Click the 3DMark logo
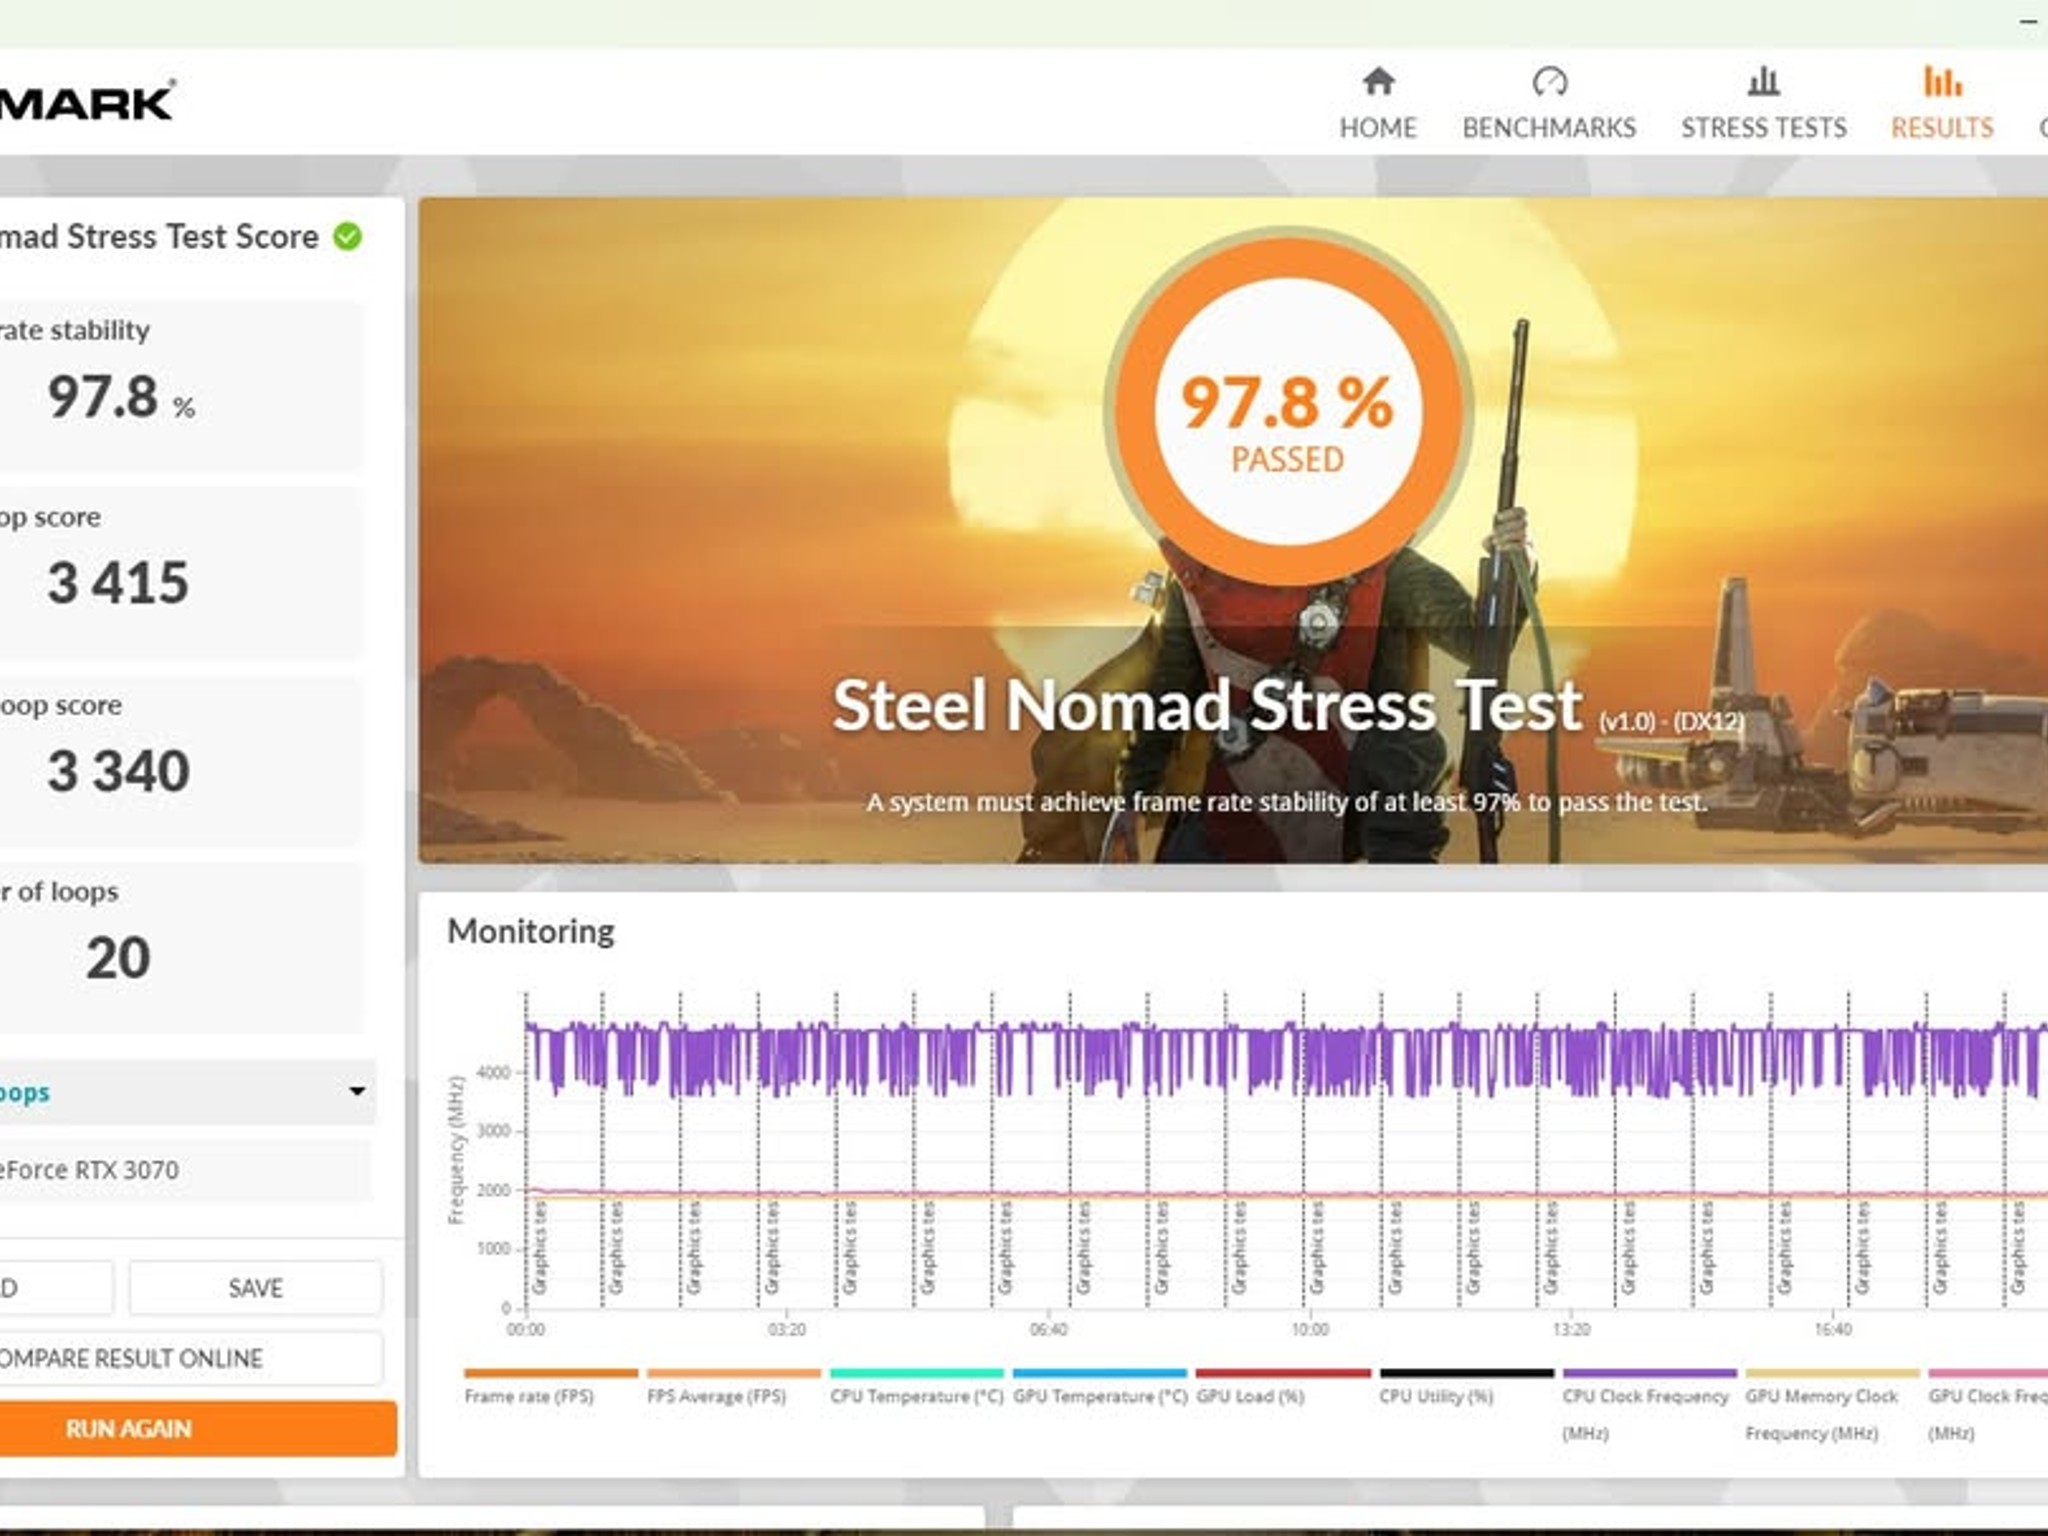The image size is (2048, 1536). [87, 102]
